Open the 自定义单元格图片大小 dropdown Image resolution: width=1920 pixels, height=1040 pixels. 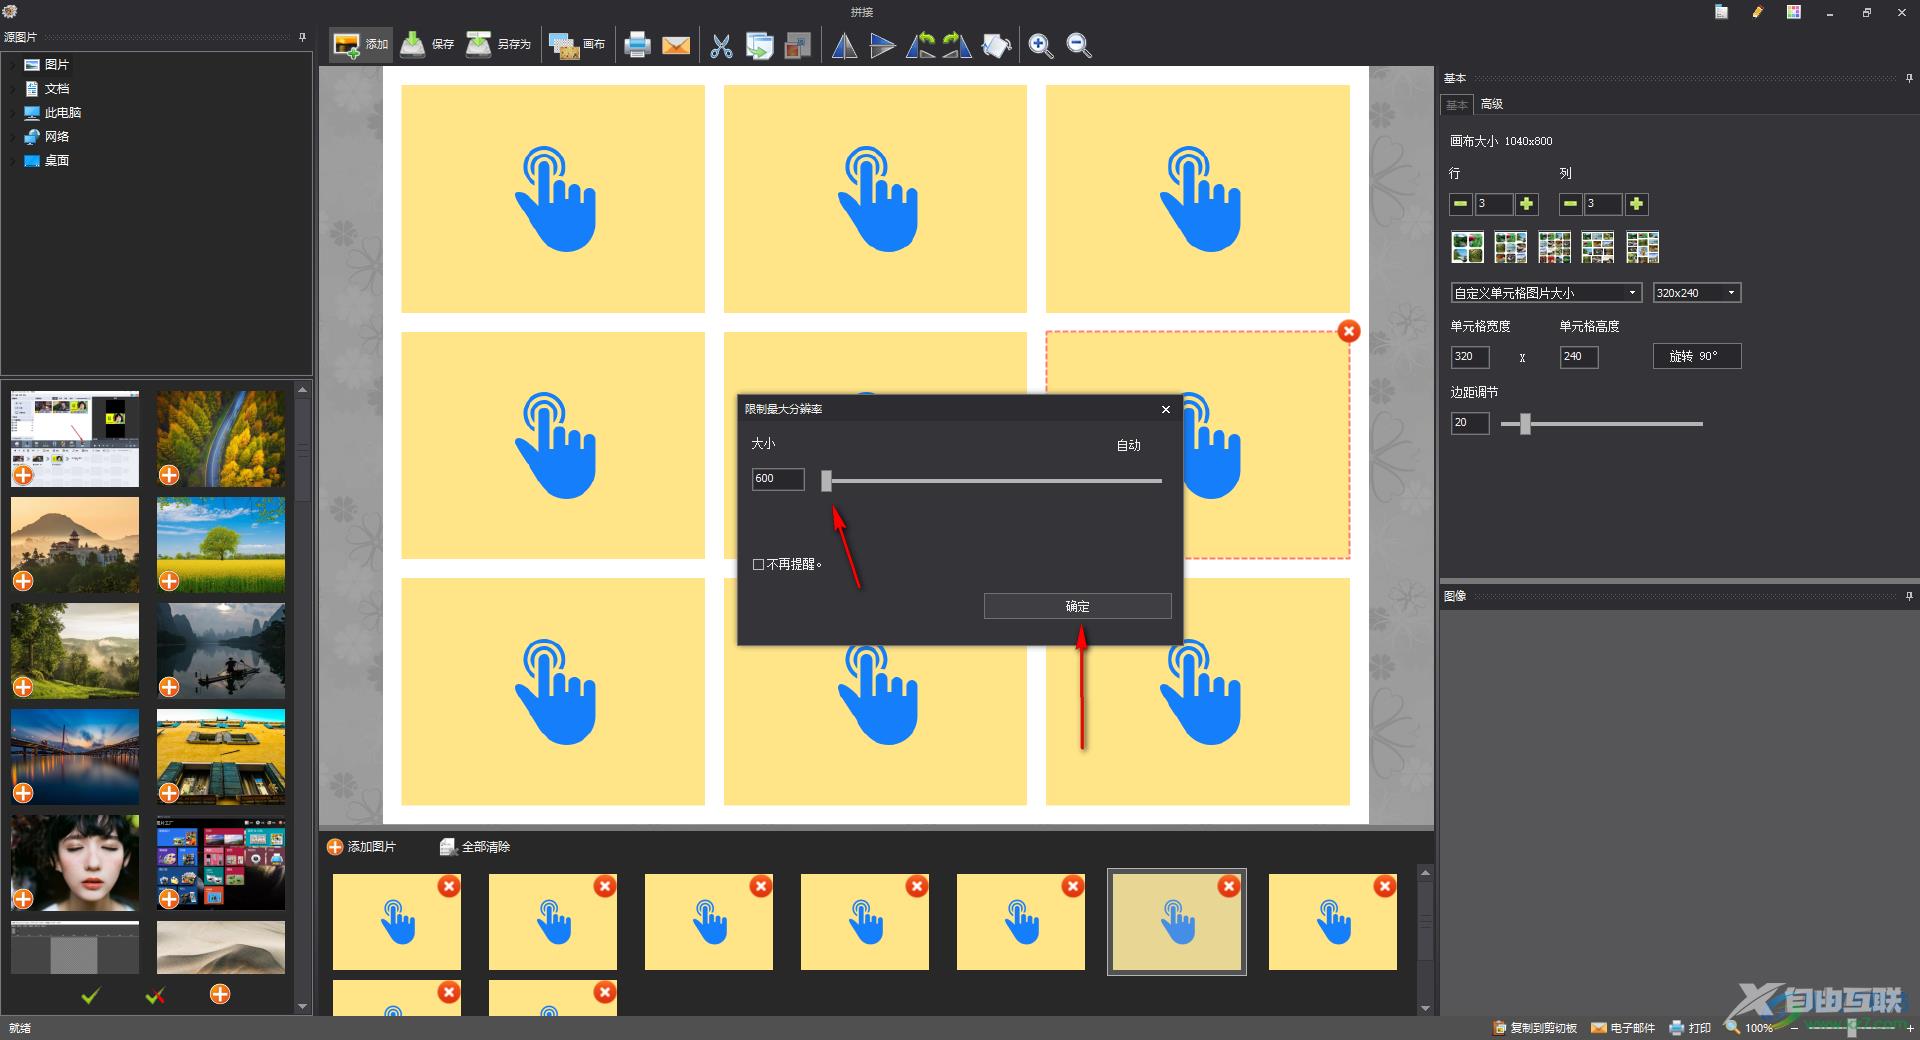point(1546,293)
